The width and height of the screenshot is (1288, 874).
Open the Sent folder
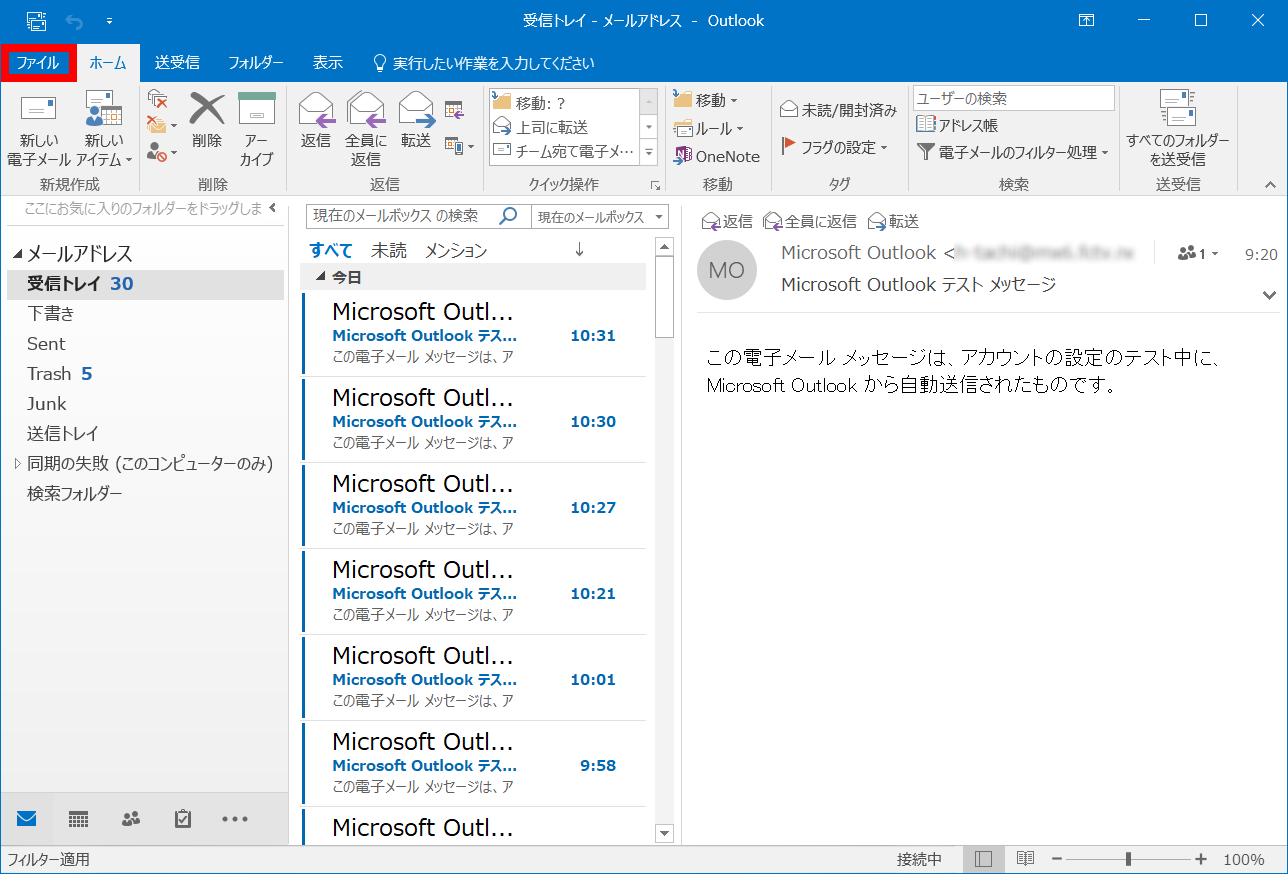pyautogui.click(x=146, y=344)
